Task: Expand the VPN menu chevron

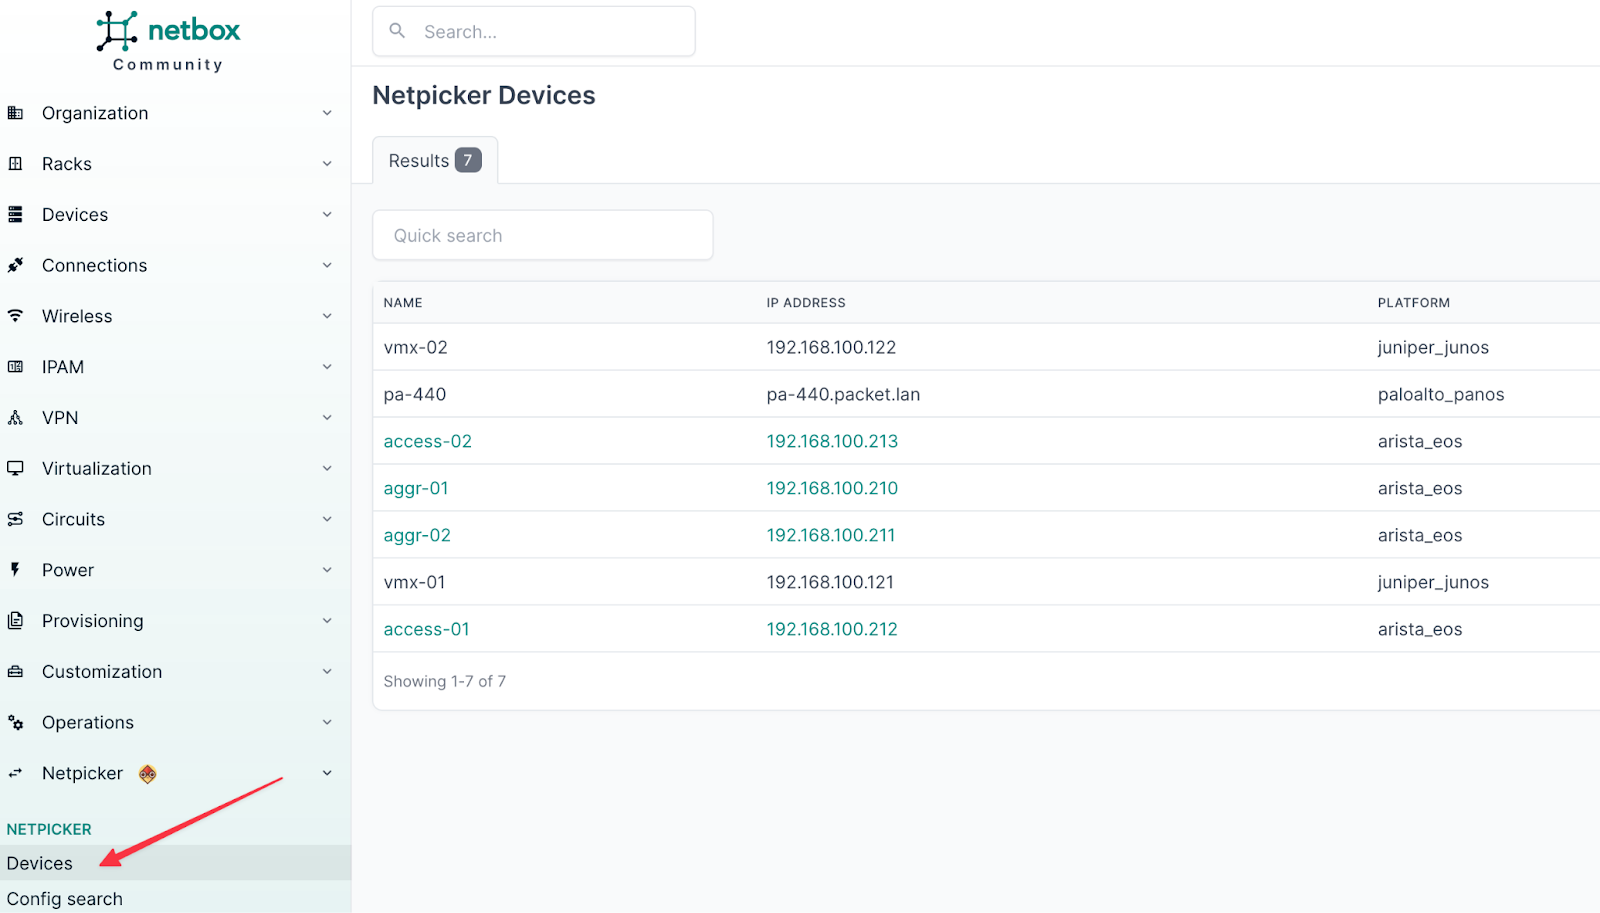Action: [327, 418]
